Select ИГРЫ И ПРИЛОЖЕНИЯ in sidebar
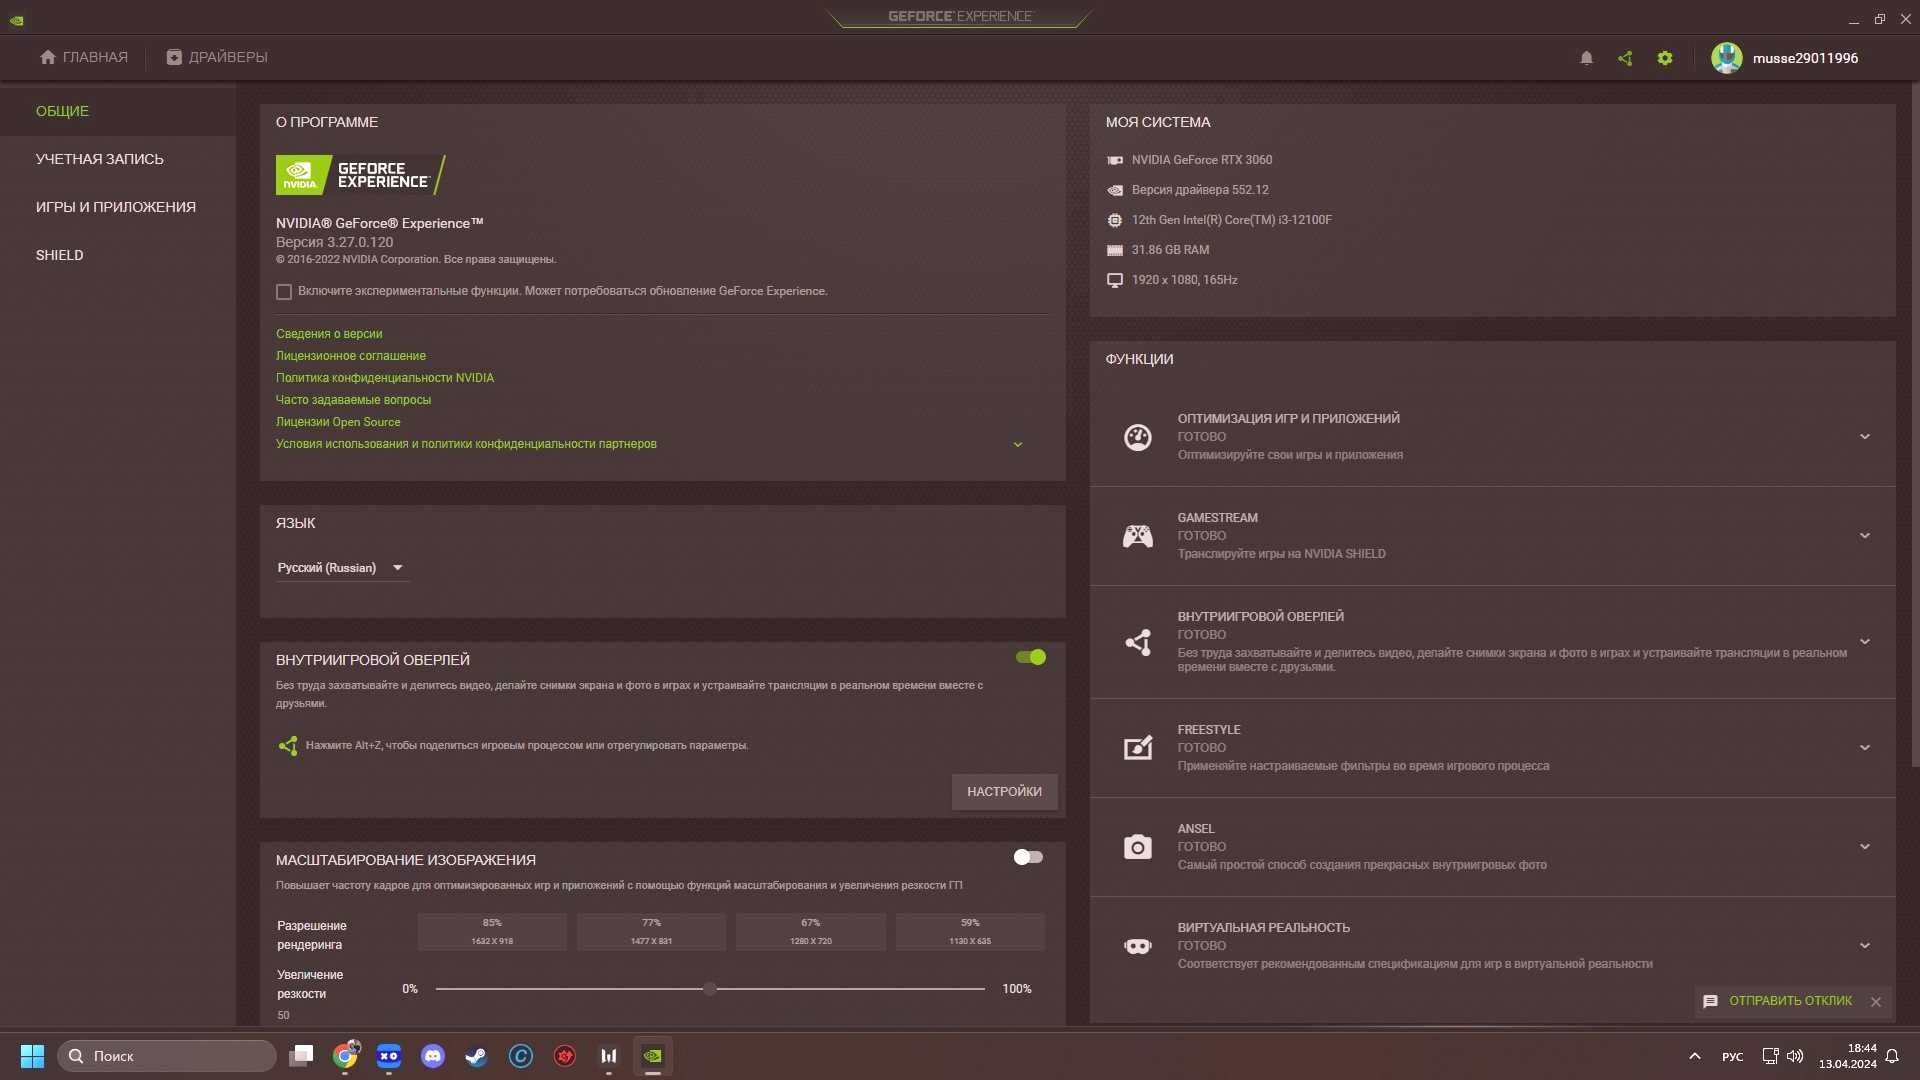1920x1080 pixels. tap(118, 207)
